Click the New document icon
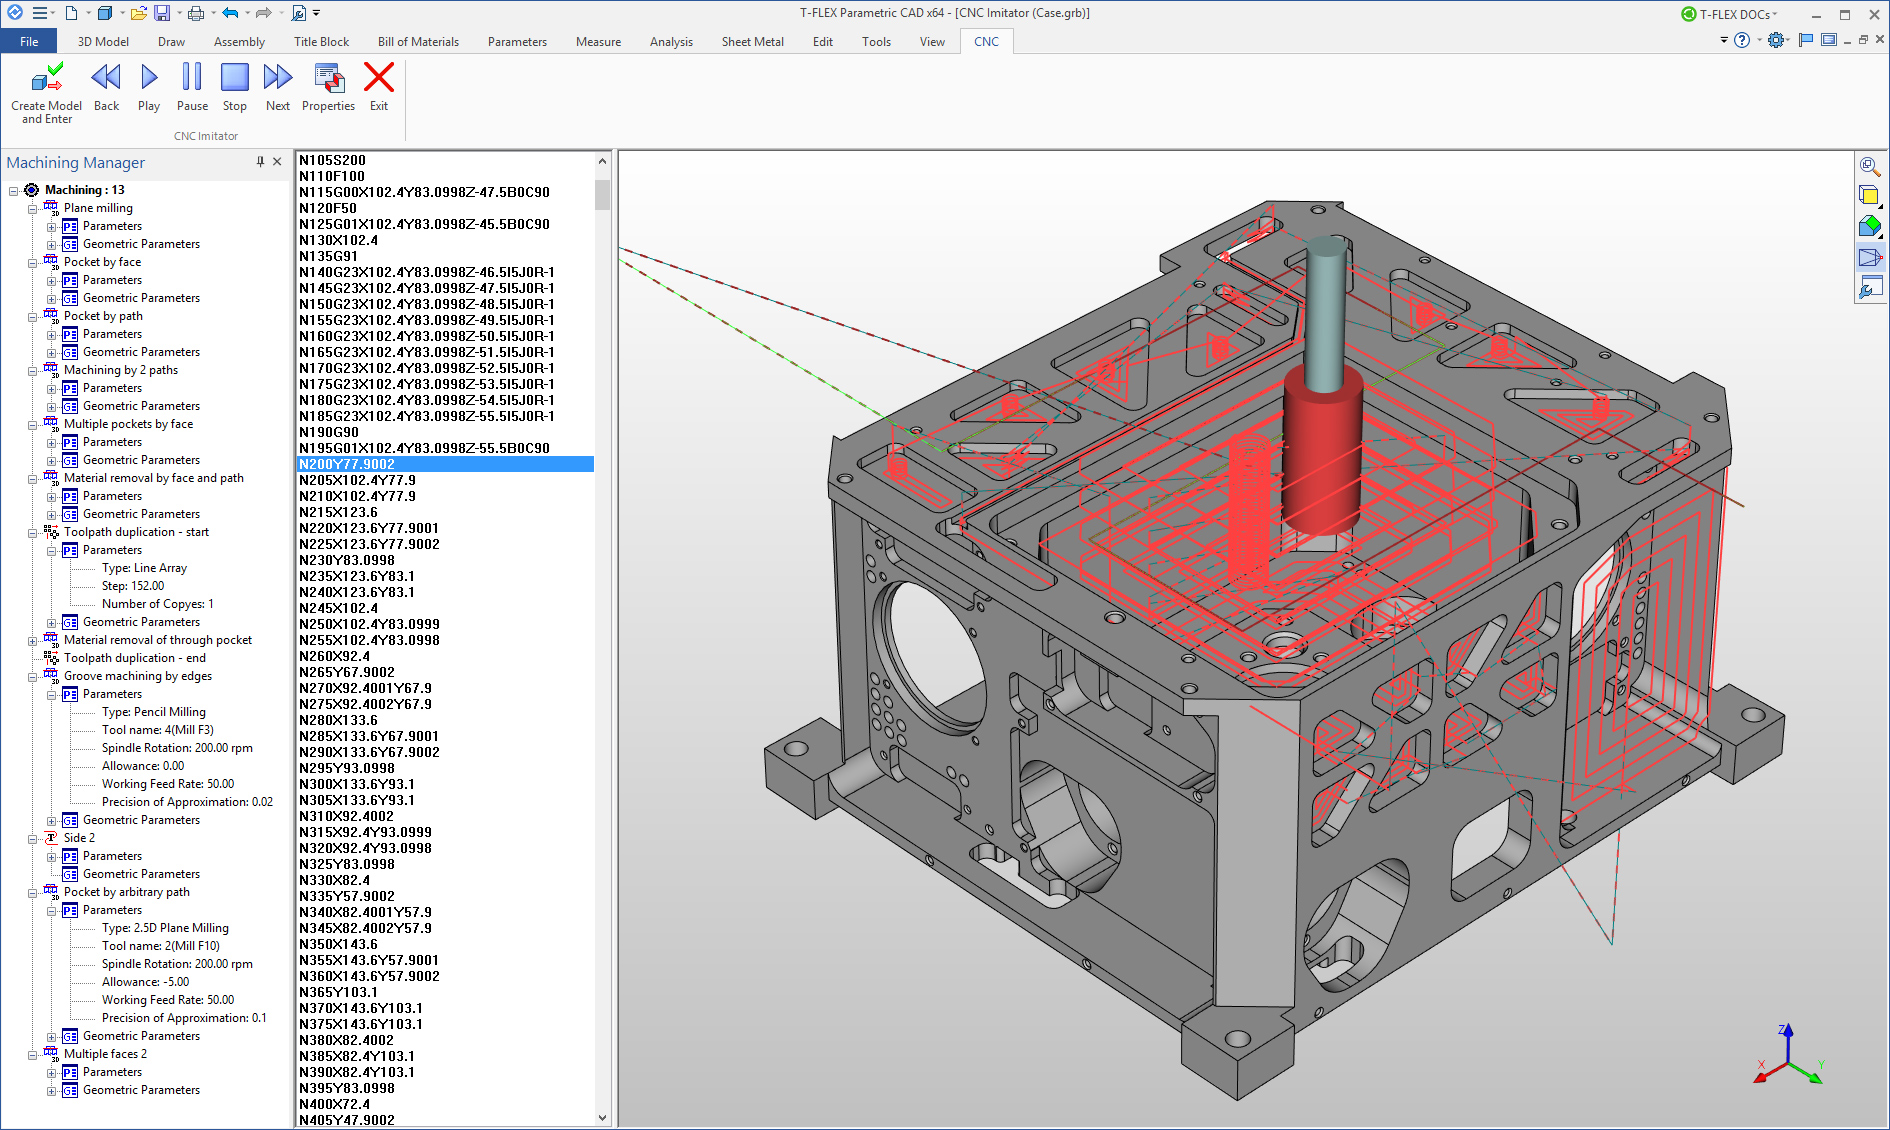The height and width of the screenshot is (1130, 1890). click(71, 13)
